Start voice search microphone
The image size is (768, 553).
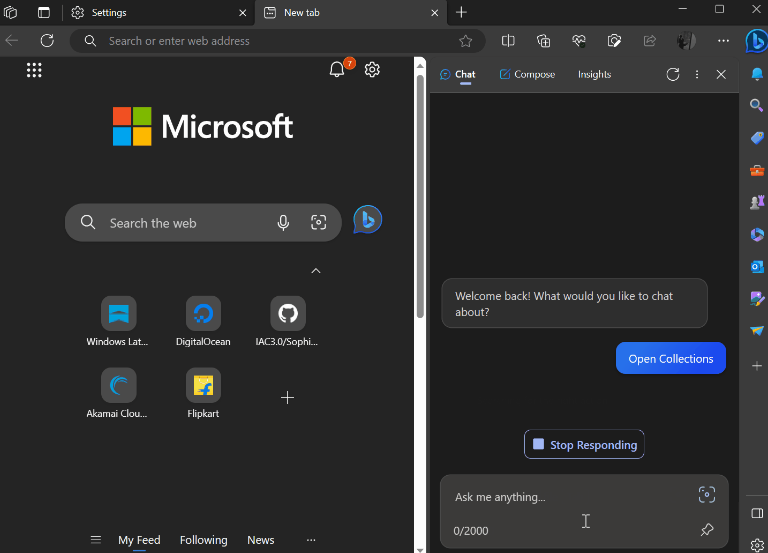283,223
